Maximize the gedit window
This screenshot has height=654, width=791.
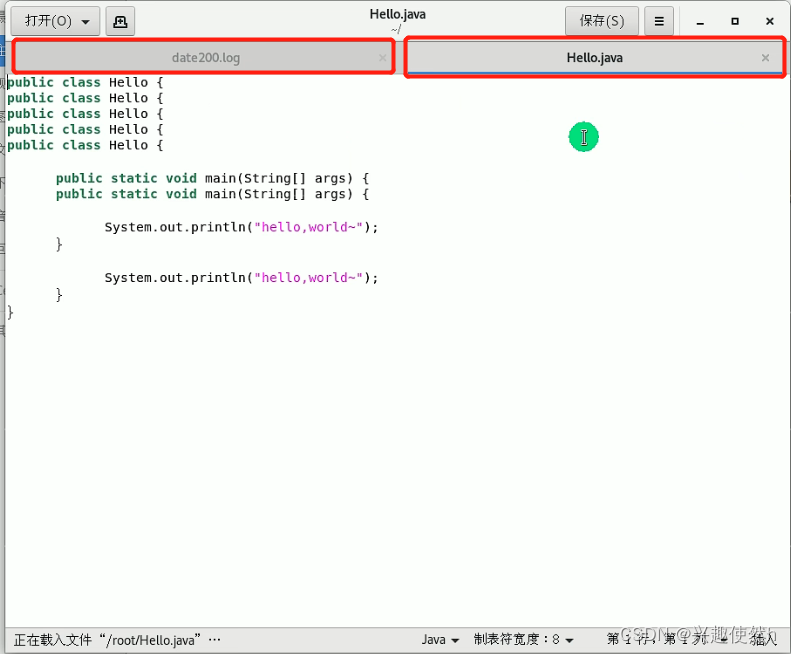click(x=735, y=21)
